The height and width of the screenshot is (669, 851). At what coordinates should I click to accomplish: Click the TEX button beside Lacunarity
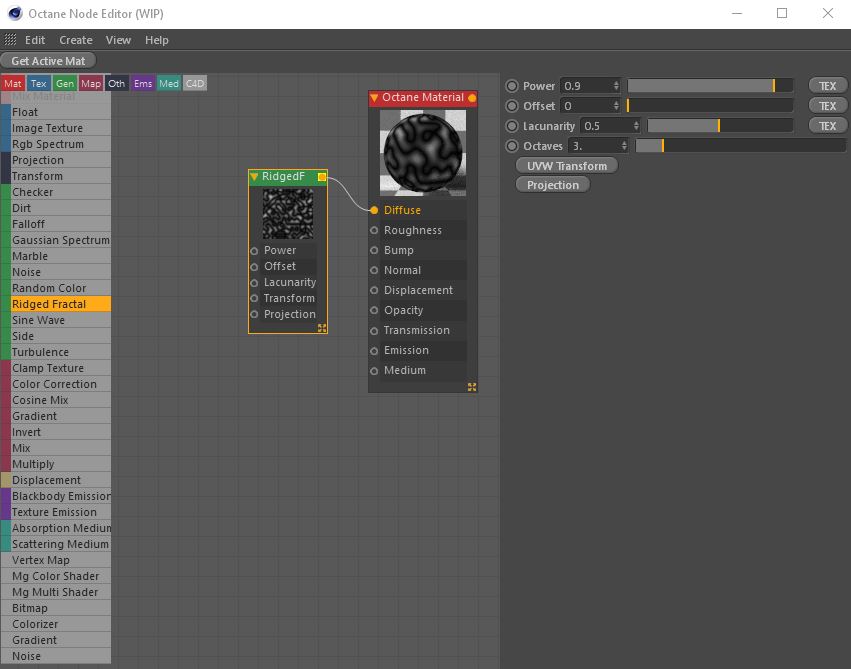tap(827, 125)
